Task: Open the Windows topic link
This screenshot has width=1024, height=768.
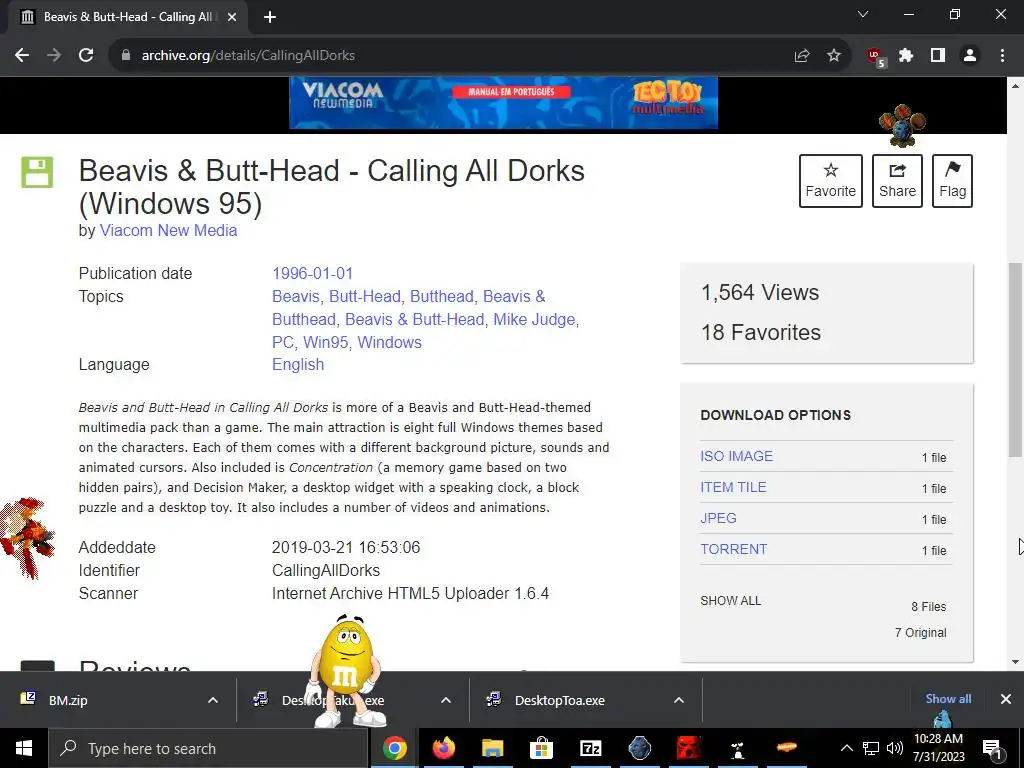Action: (x=389, y=342)
